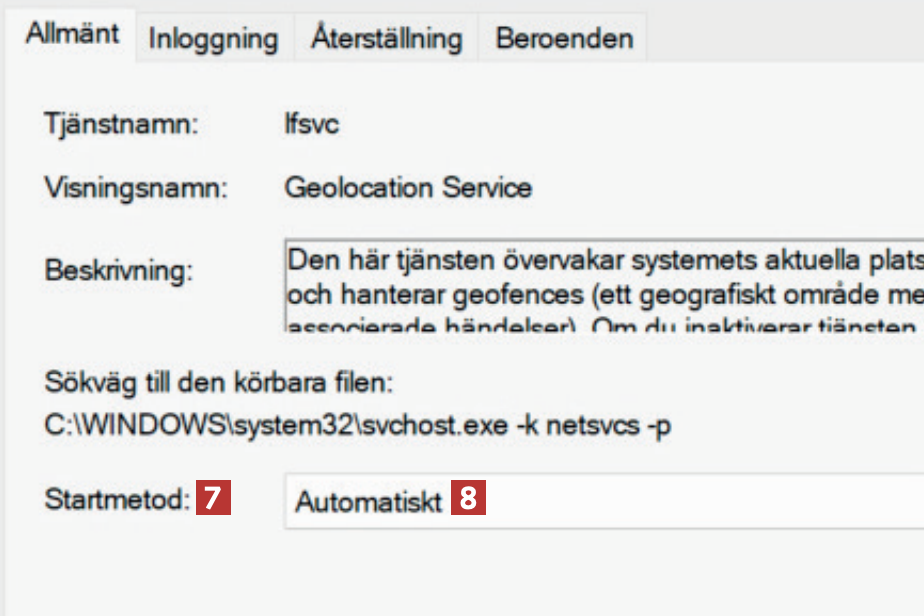924x616 pixels.
Task: Click the word Automatiskt in the Startmetod field
Action: point(369,501)
